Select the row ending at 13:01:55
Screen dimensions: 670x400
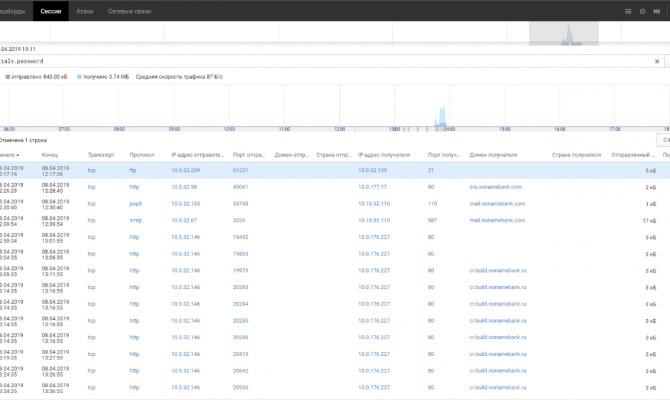tap(335, 237)
